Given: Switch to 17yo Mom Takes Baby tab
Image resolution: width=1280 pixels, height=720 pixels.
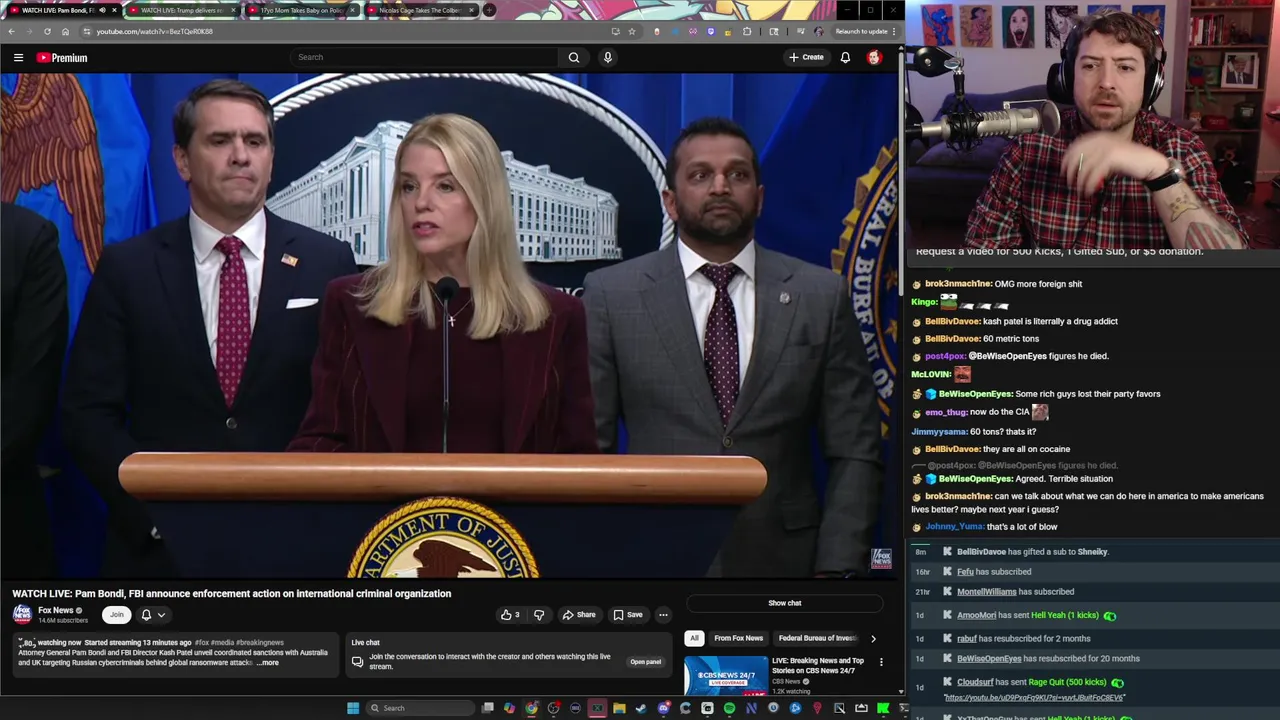Looking at the screenshot, I should click(x=300, y=10).
